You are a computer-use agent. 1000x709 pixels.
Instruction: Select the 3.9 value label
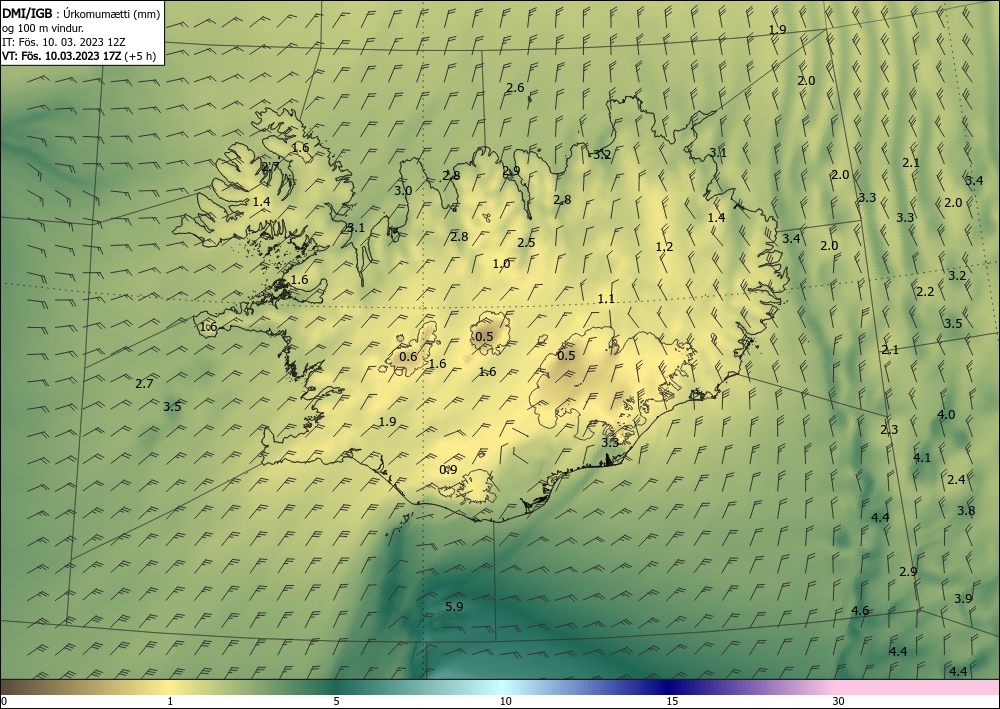[x=963, y=598]
